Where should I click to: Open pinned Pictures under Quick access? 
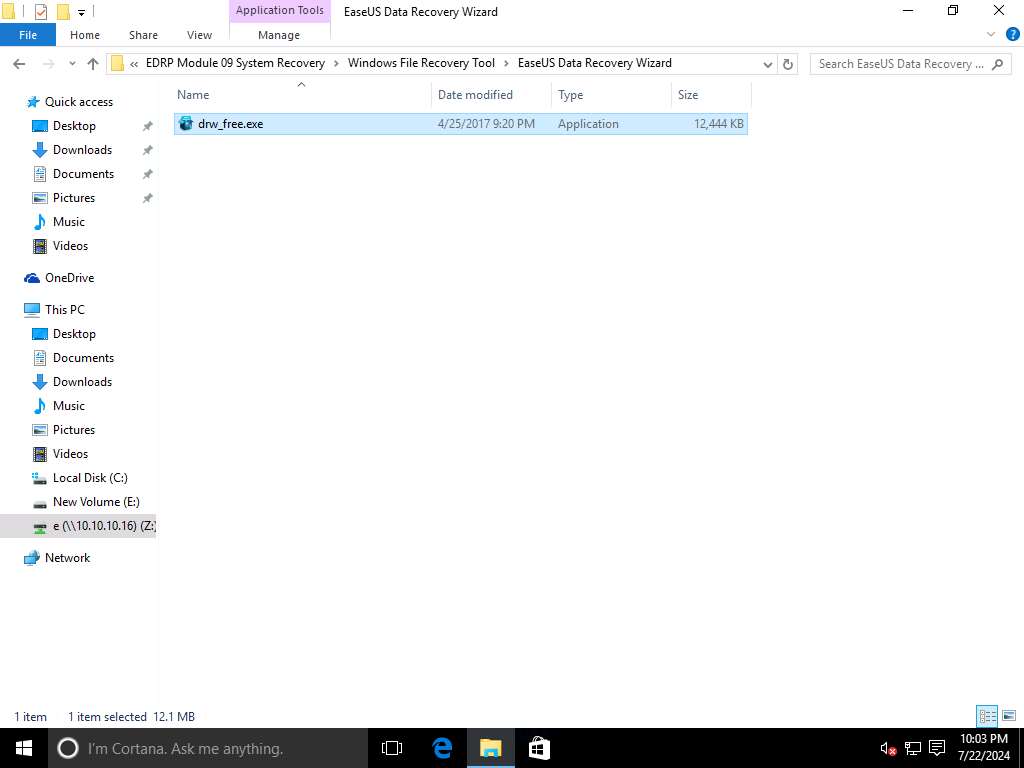(x=74, y=198)
